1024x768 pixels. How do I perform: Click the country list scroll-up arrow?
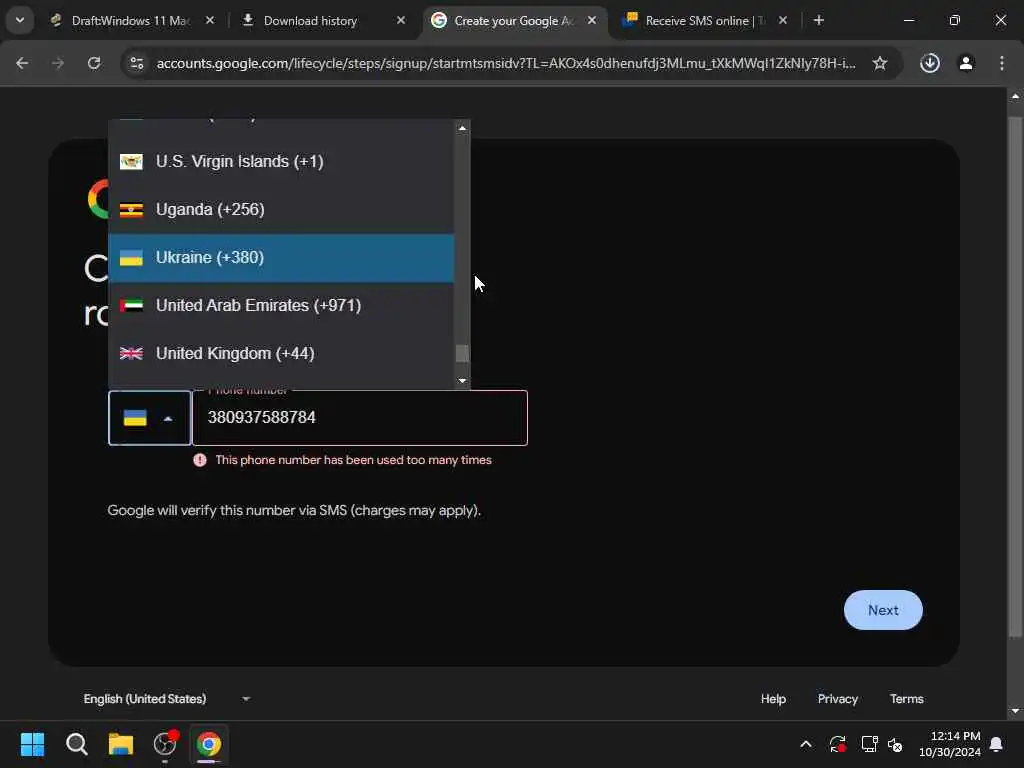point(462,128)
